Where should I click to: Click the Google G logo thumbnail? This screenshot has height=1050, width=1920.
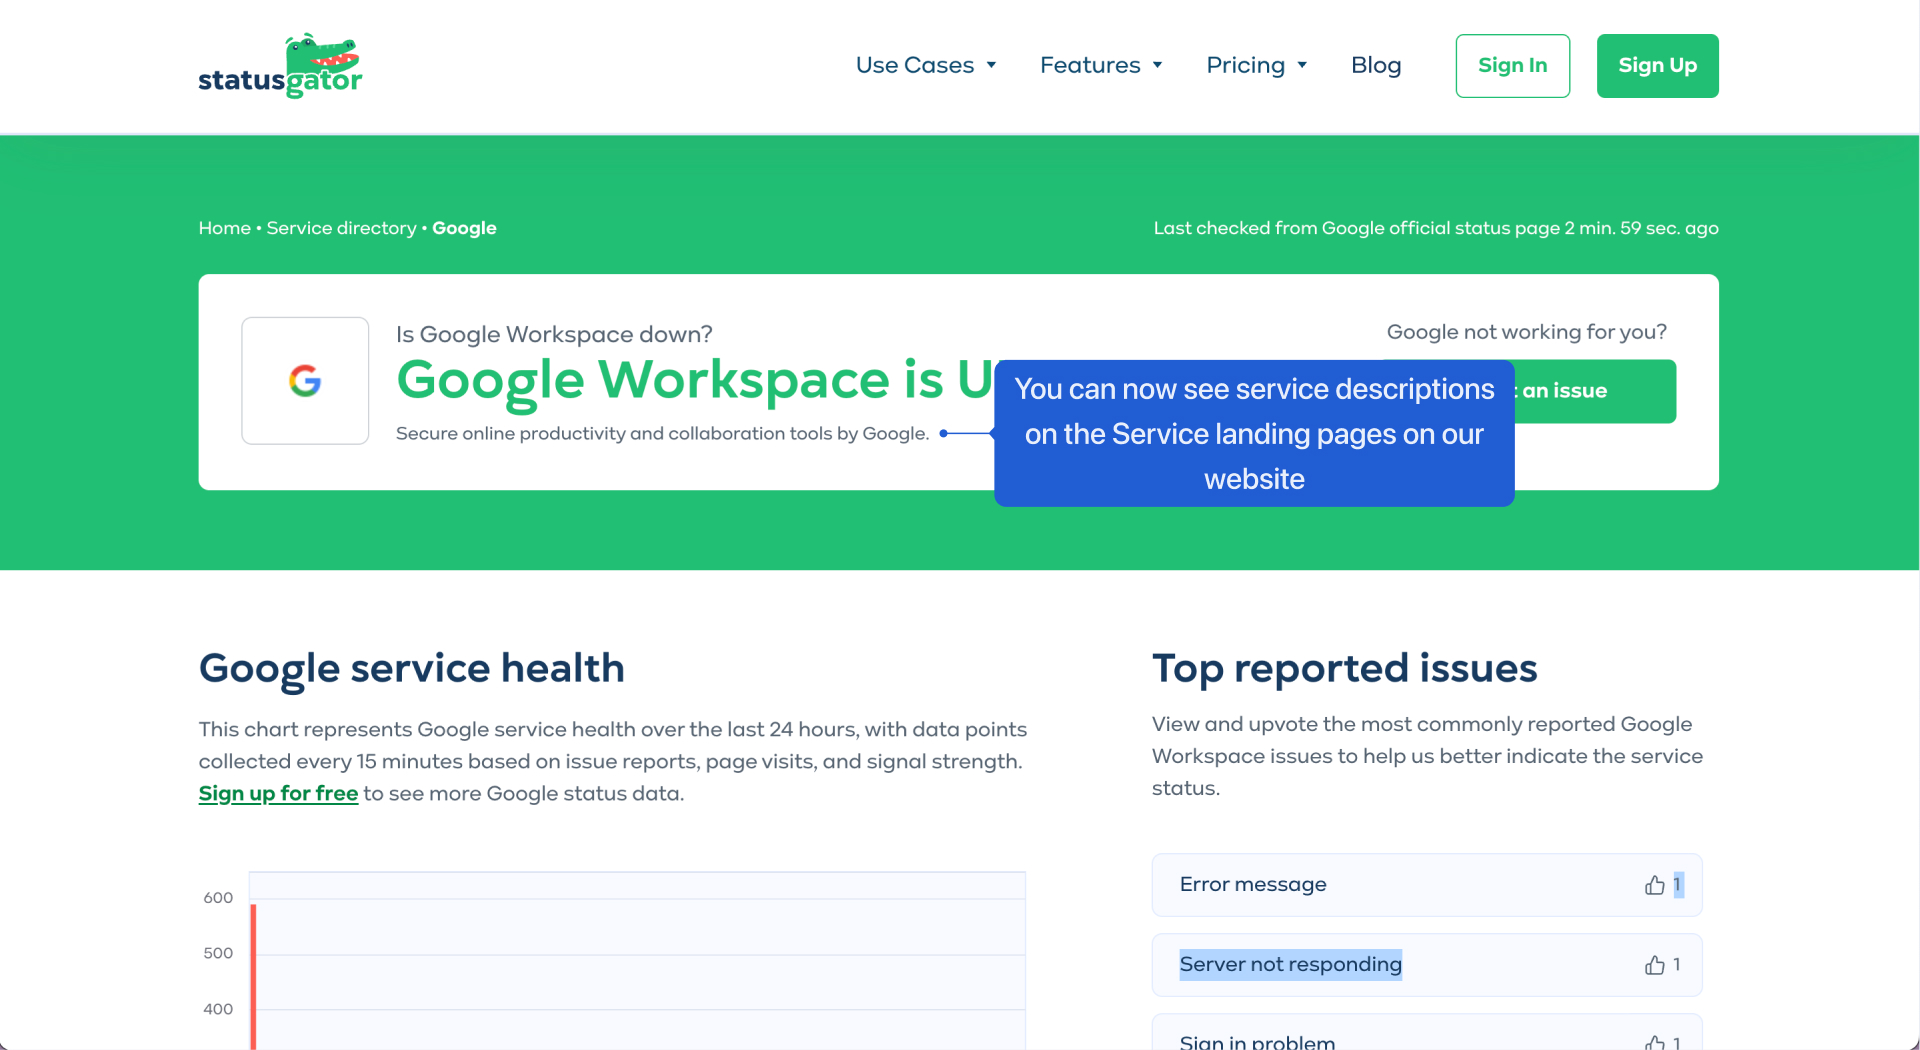[x=305, y=381]
